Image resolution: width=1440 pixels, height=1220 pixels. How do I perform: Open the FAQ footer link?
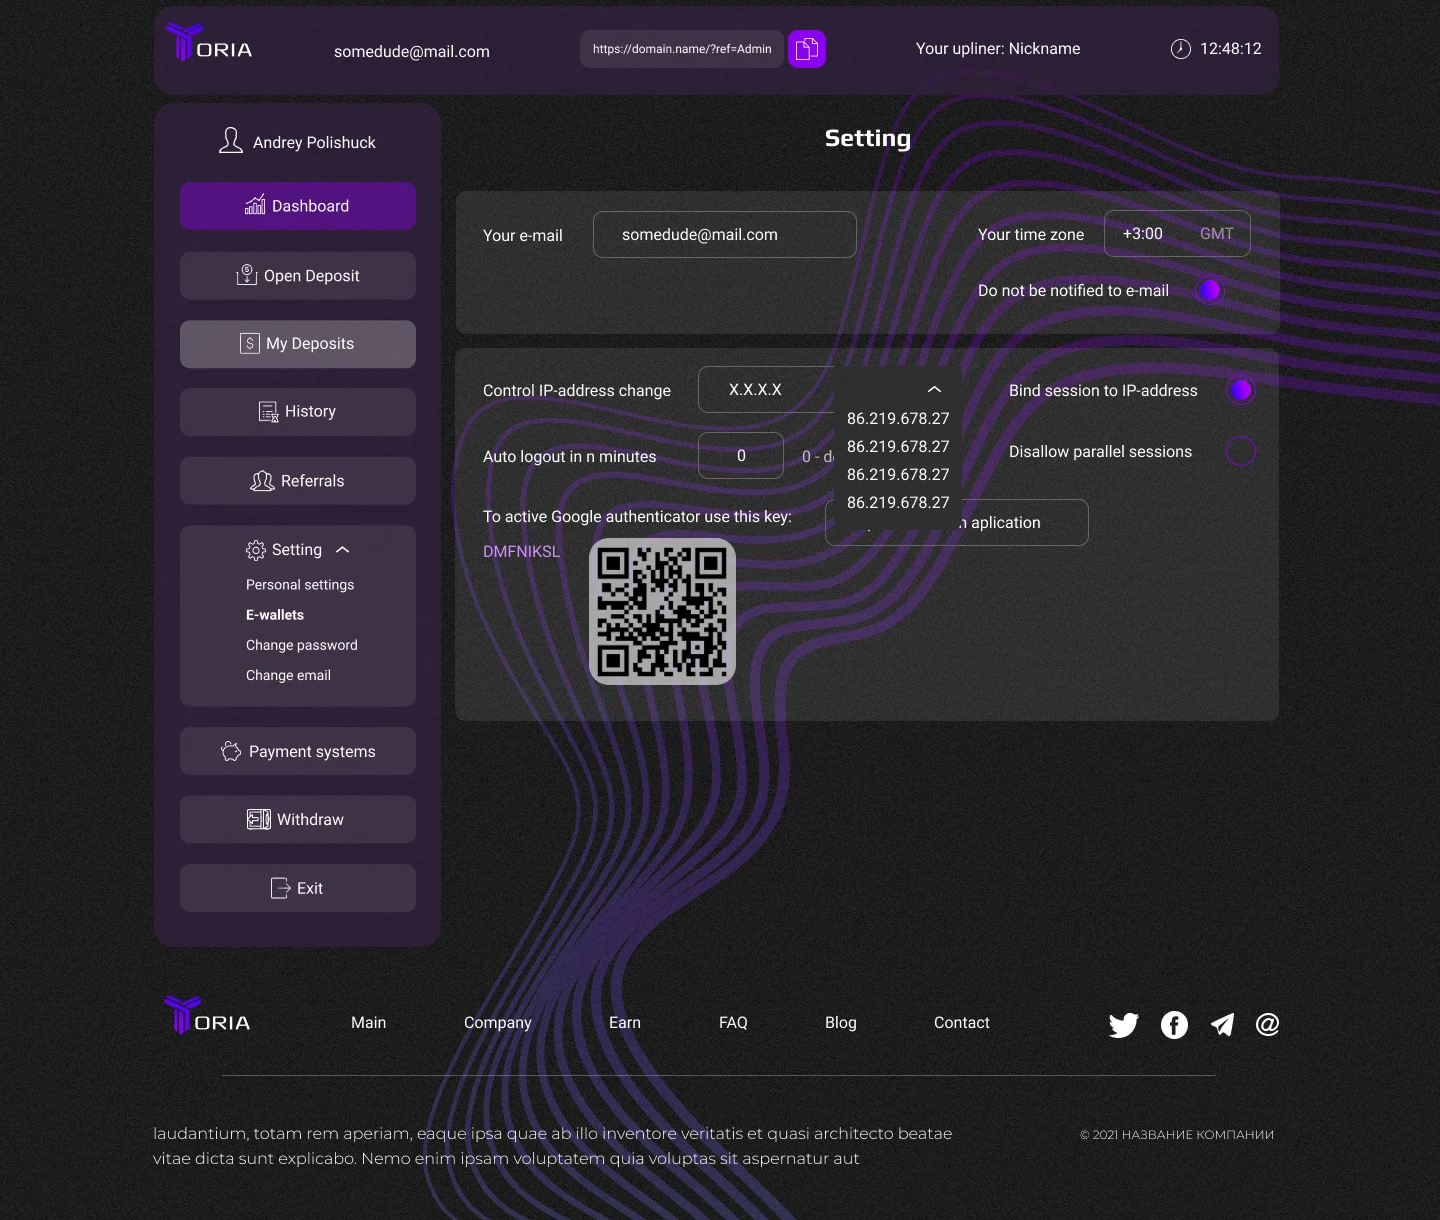733,1022
